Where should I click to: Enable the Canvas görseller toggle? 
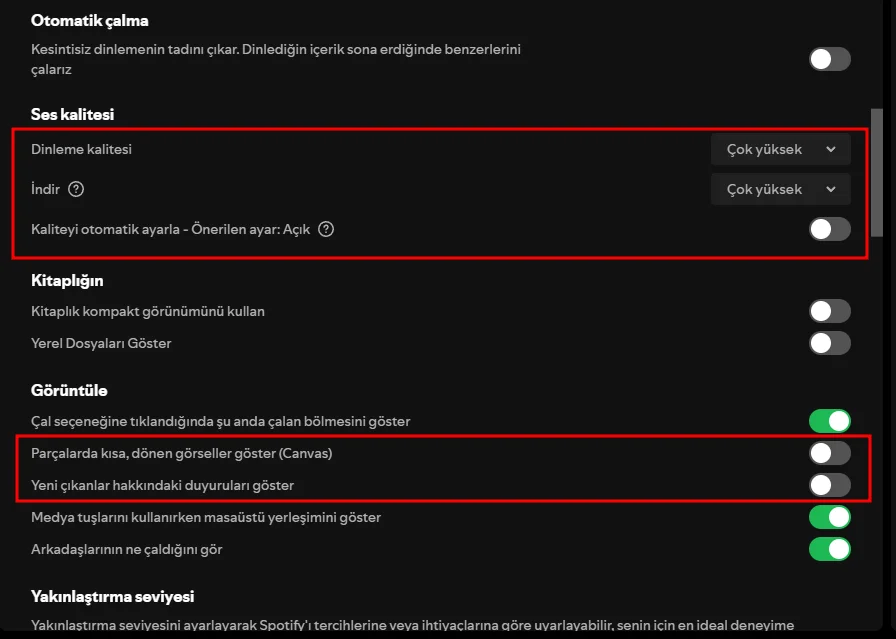pos(829,453)
